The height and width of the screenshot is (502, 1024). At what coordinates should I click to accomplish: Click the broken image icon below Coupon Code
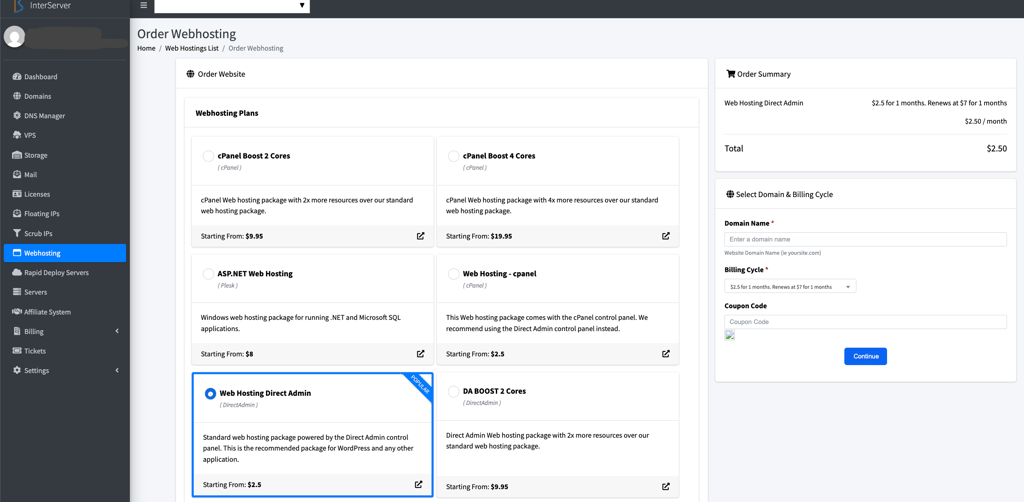click(x=730, y=335)
